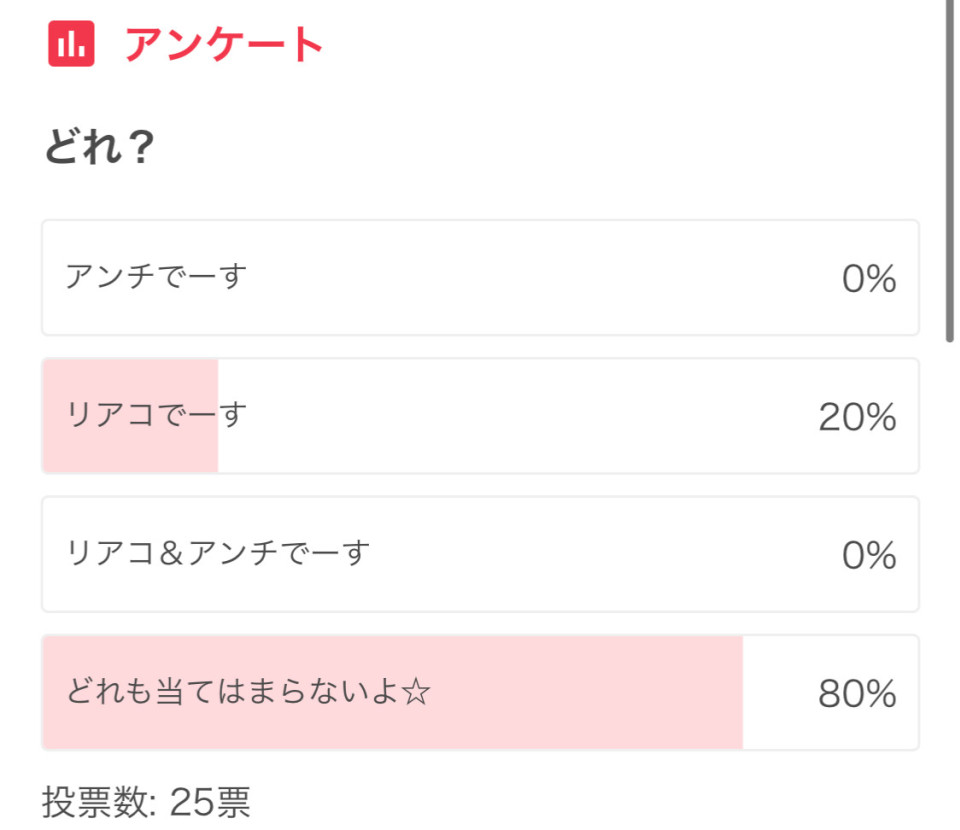Click the pink 80% result bar fill
Screen dimensions: 960x830
[x=392, y=692]
